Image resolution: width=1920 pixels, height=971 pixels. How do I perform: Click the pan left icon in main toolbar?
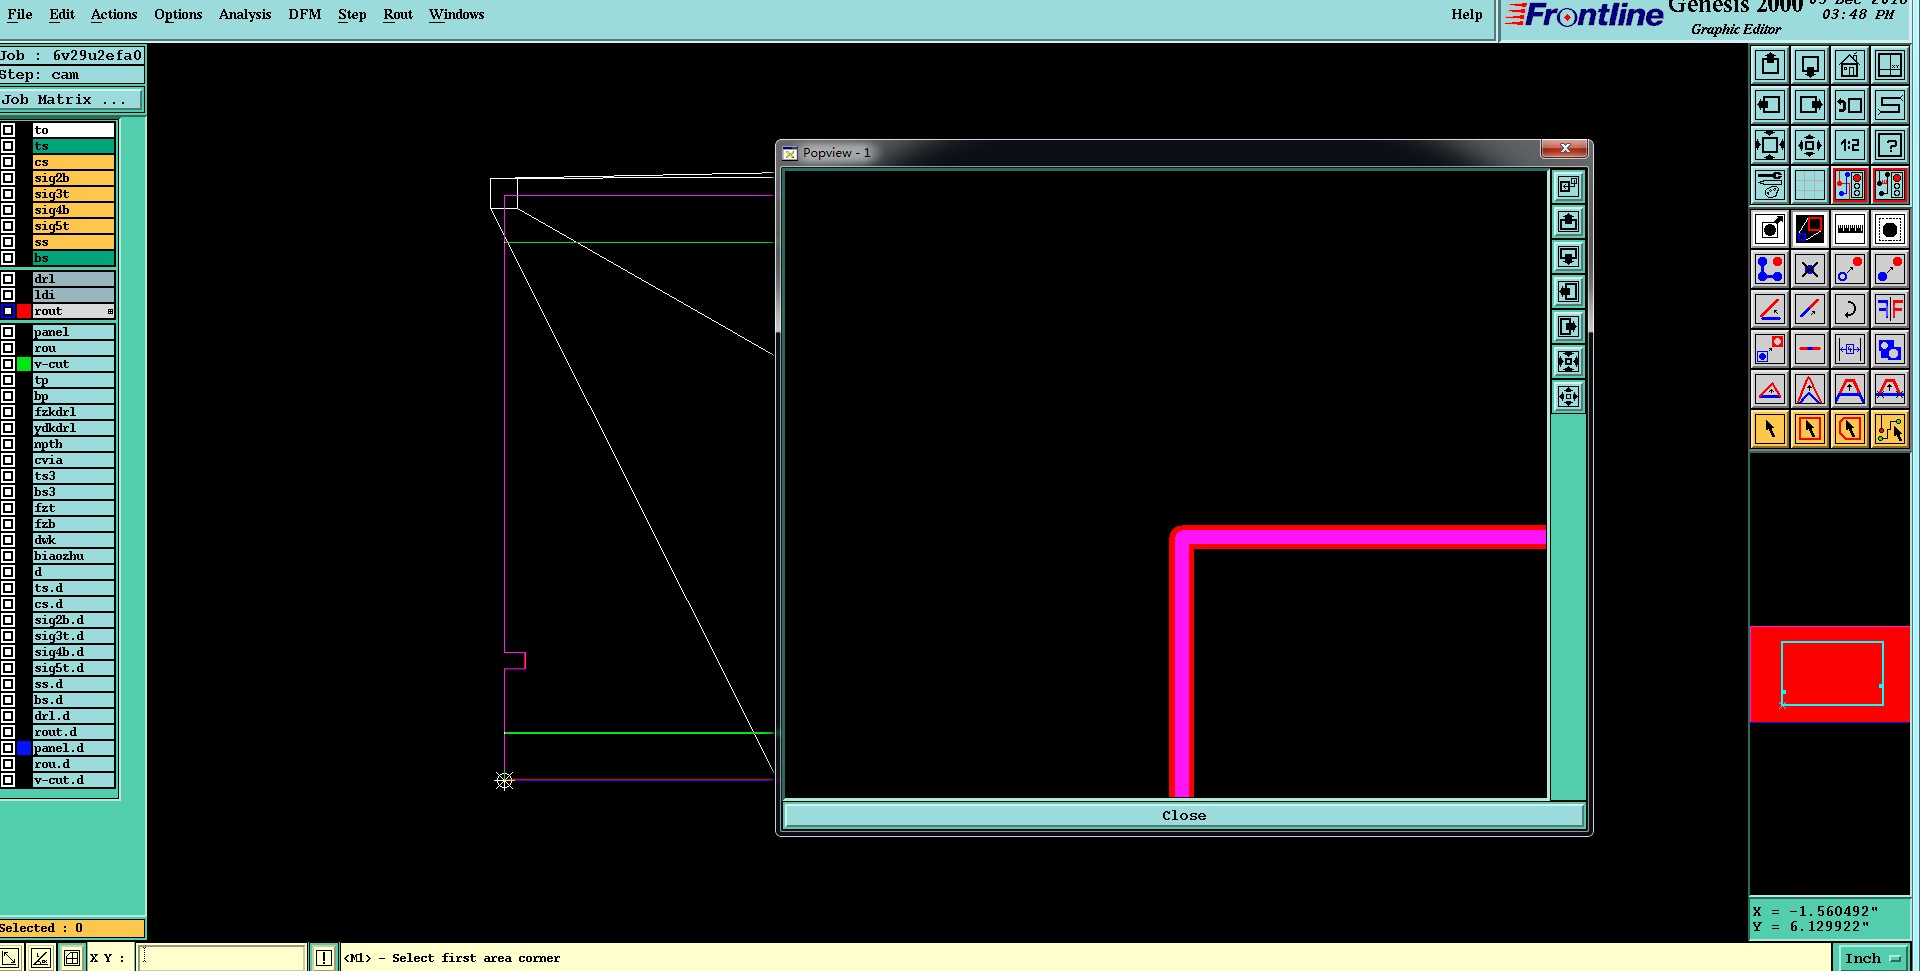point(1770,105)
